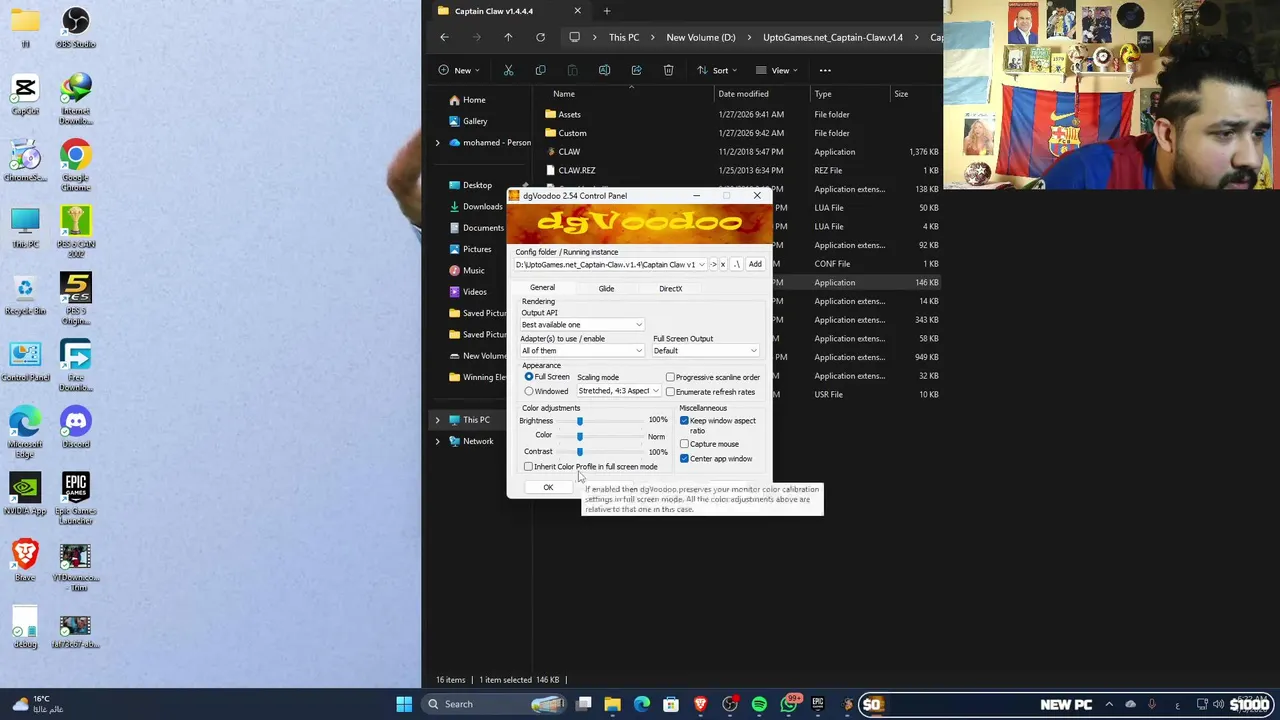Image resolution: width=1280 pixels, height=720 pixels.
Task: Click the Share icon in Explorer toolbar
Action: coord(636,70)
